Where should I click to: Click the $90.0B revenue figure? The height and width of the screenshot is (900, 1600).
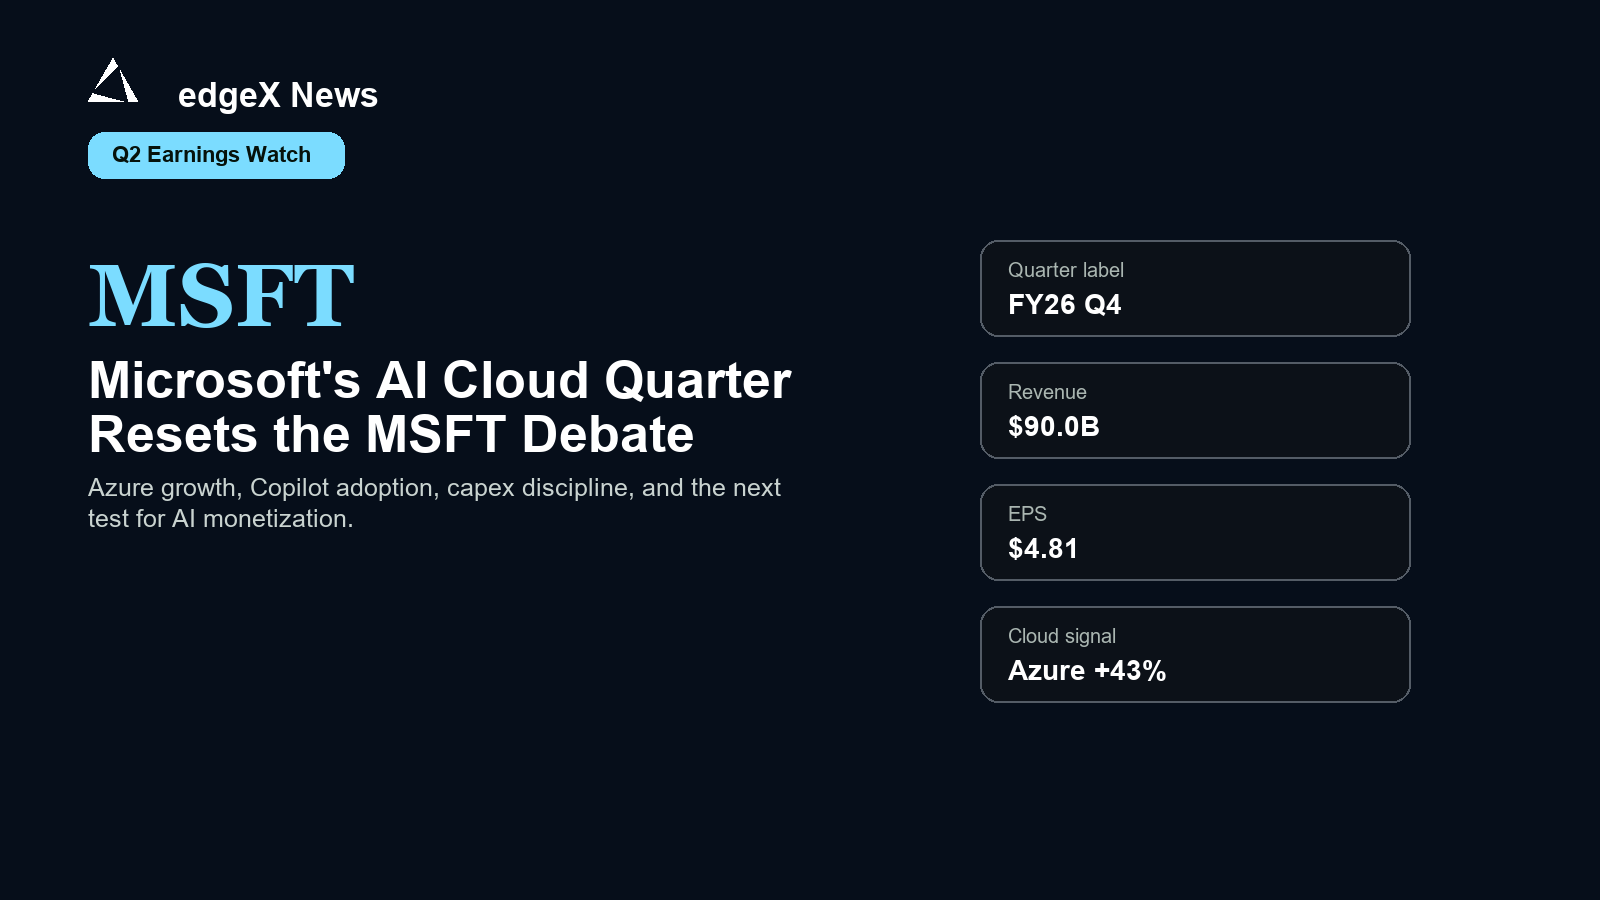(1054, 427)
